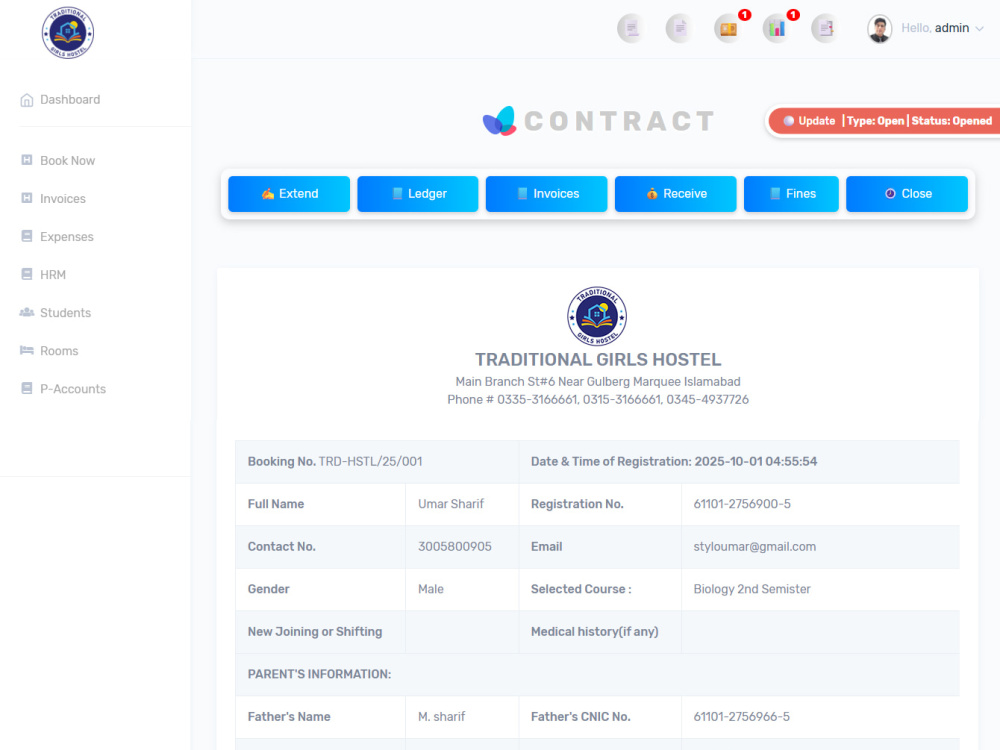This screenshot has height=750, width=1000.
Task: Click the P-Accounts sidebar icon
Action: pos(27,388)
